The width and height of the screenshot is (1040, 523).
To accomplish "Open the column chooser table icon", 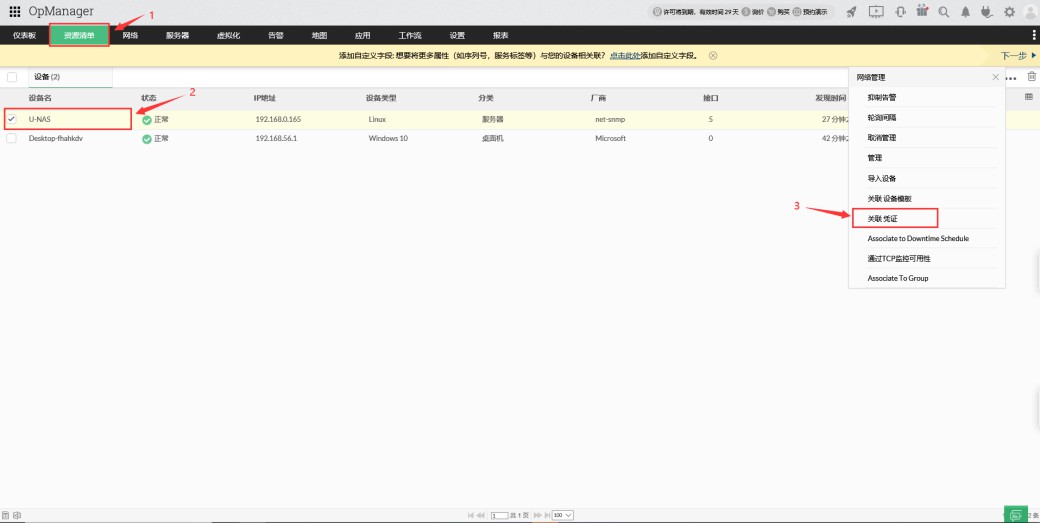I will [1029, 97].
